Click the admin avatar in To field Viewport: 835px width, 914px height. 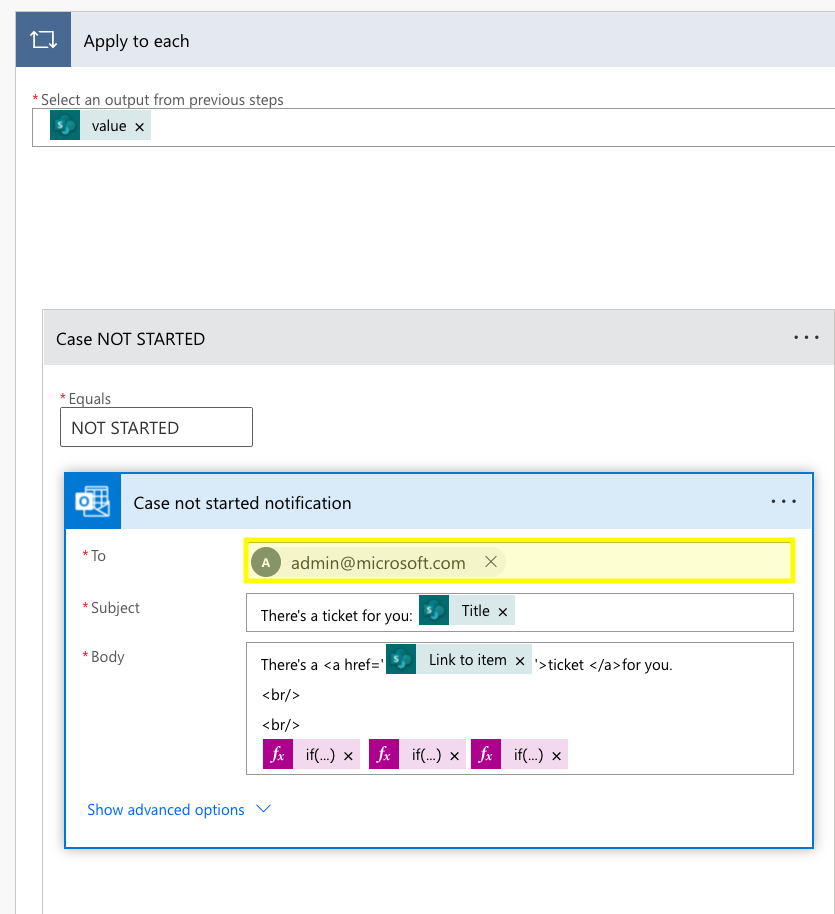click(266, 563)
